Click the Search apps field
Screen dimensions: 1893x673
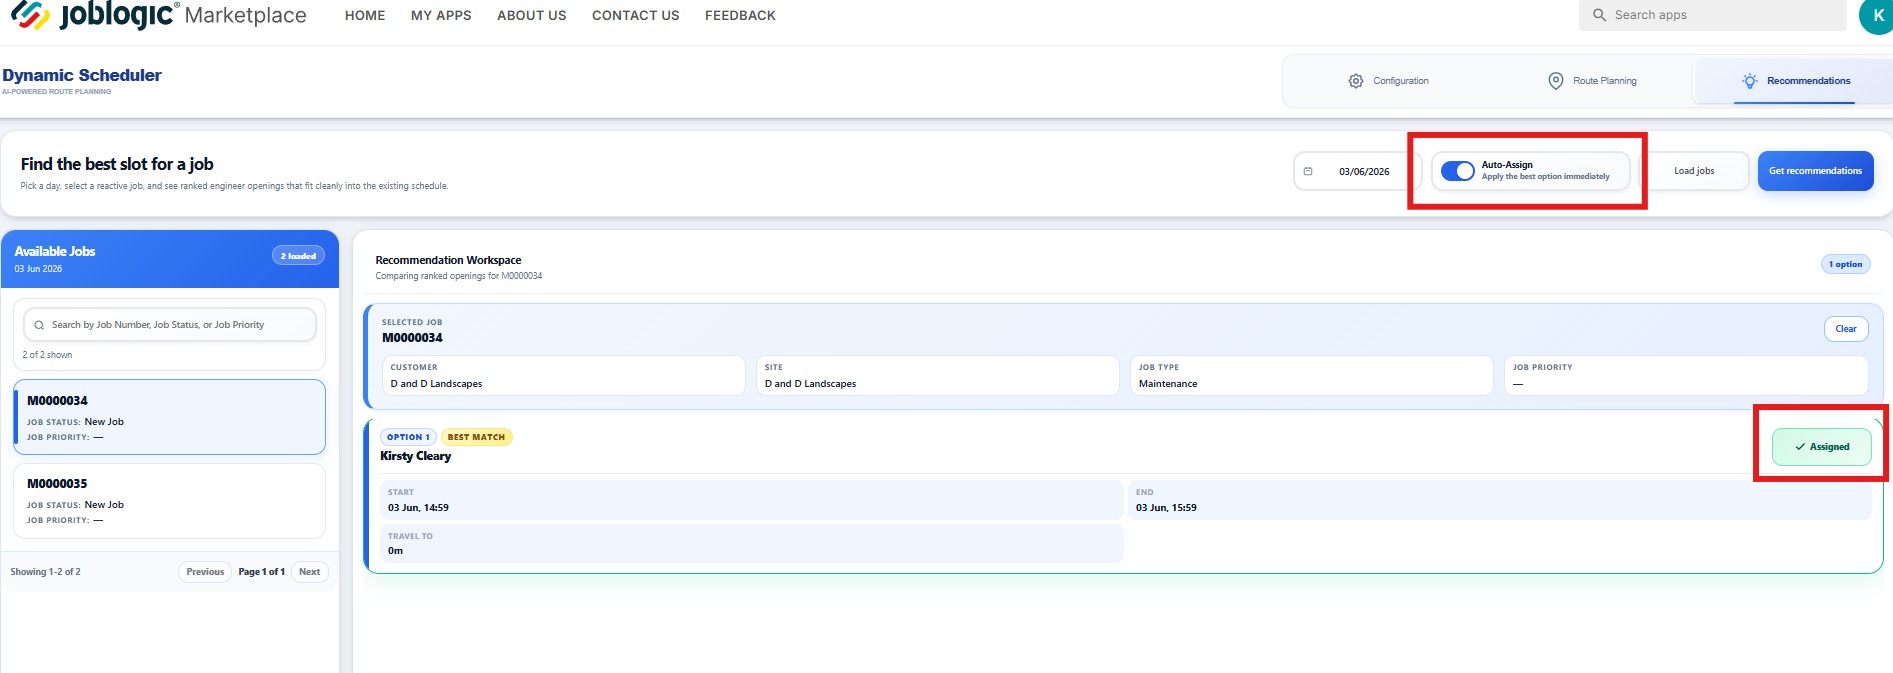pos(1712,15)
